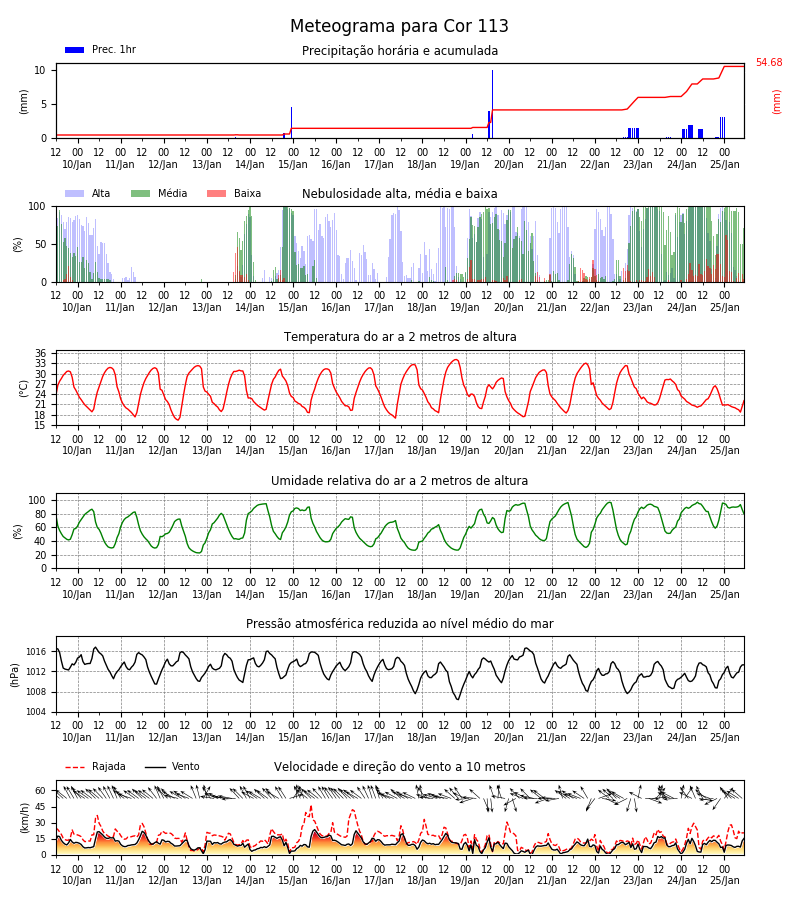Click the red Baixa legend swatch
Viewport: 800px width, 900px height.
[216, 193]
